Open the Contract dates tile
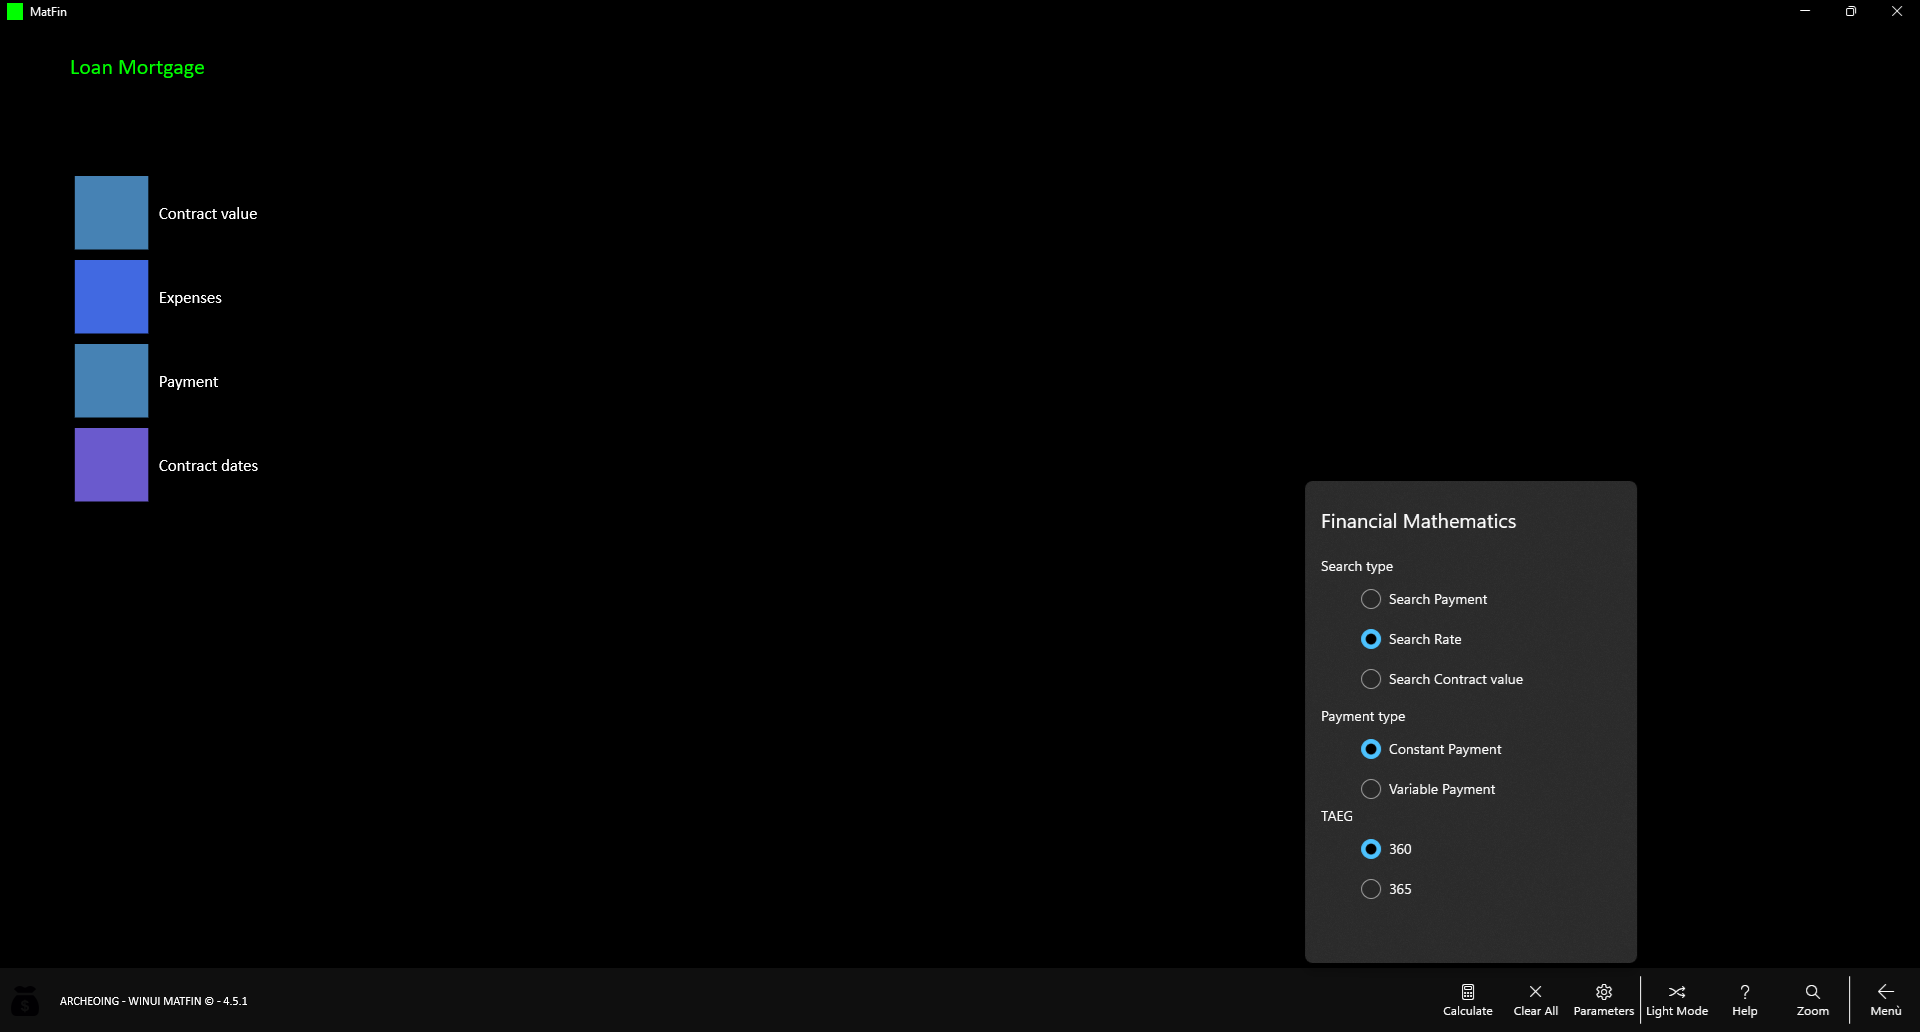Screen dimensions: 1920x1032 tap(111, 465)
